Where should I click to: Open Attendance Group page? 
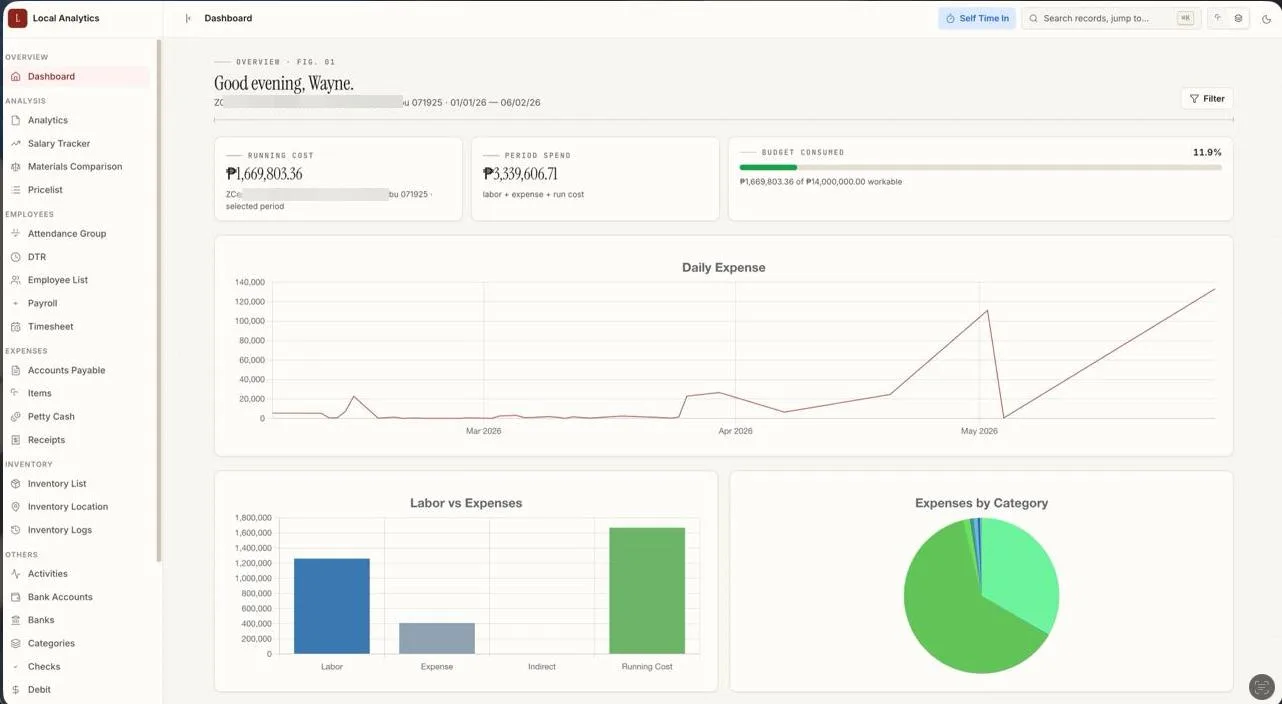[x=78, y=233]
